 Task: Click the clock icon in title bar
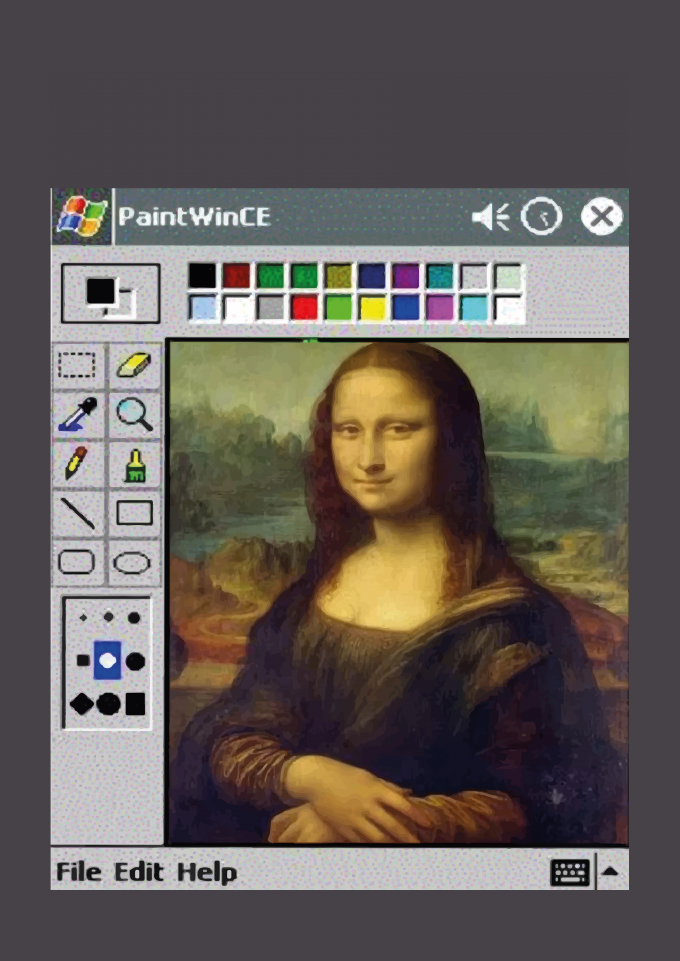542,216
